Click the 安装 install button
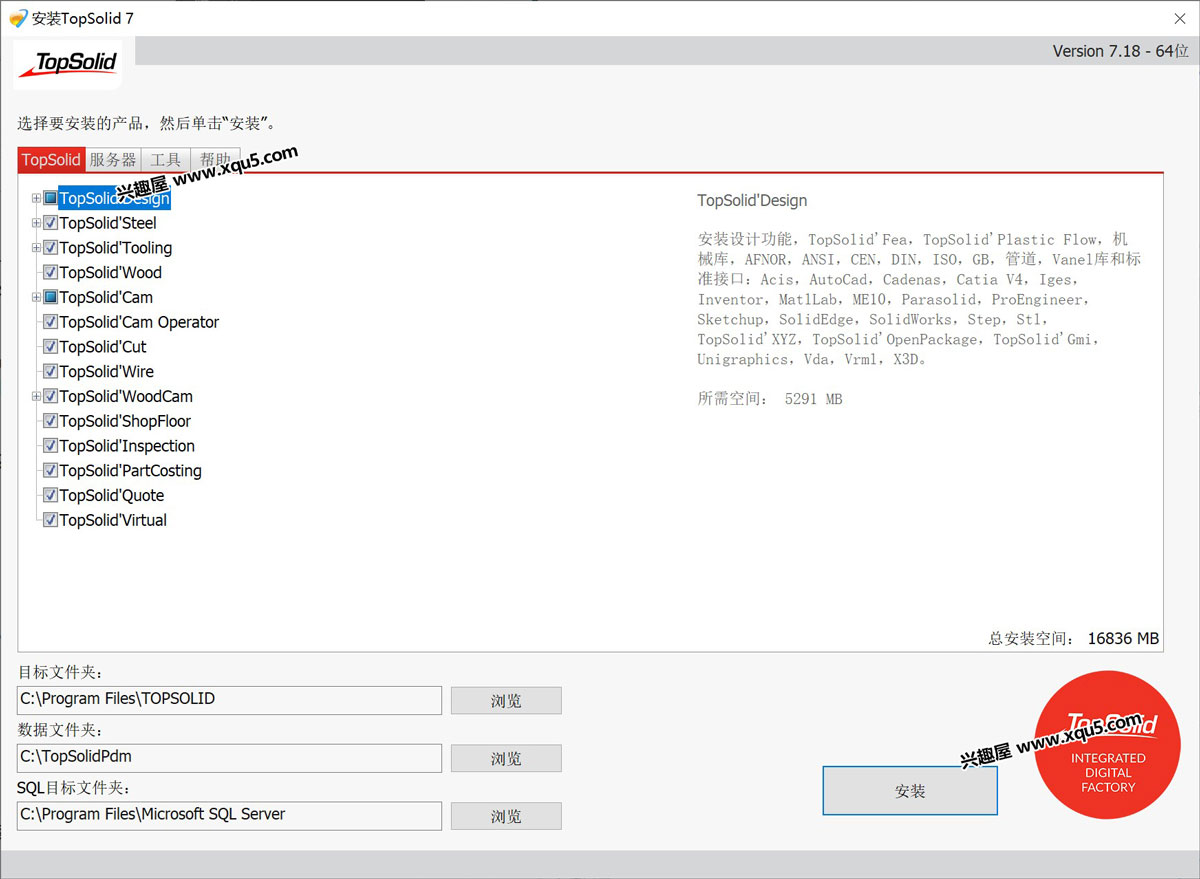1200x879 pixels. point(910,791)
